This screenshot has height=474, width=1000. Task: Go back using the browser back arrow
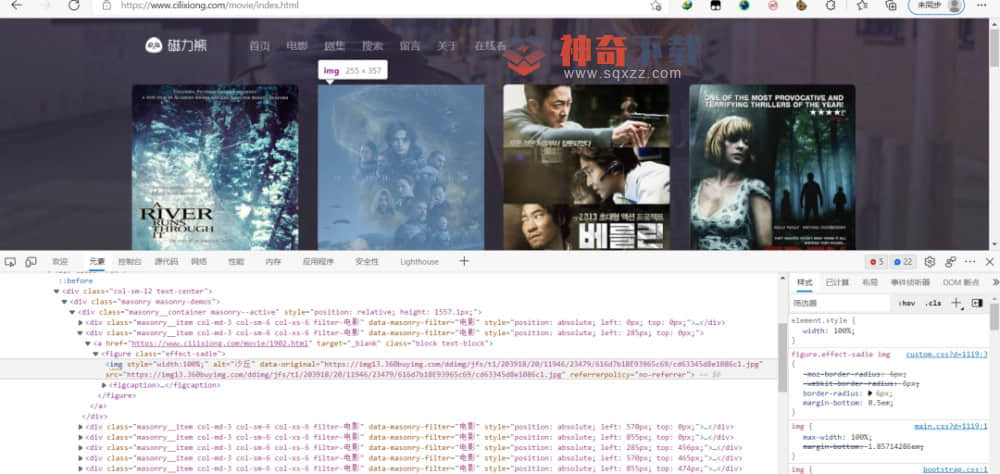(x=17, y=6)
